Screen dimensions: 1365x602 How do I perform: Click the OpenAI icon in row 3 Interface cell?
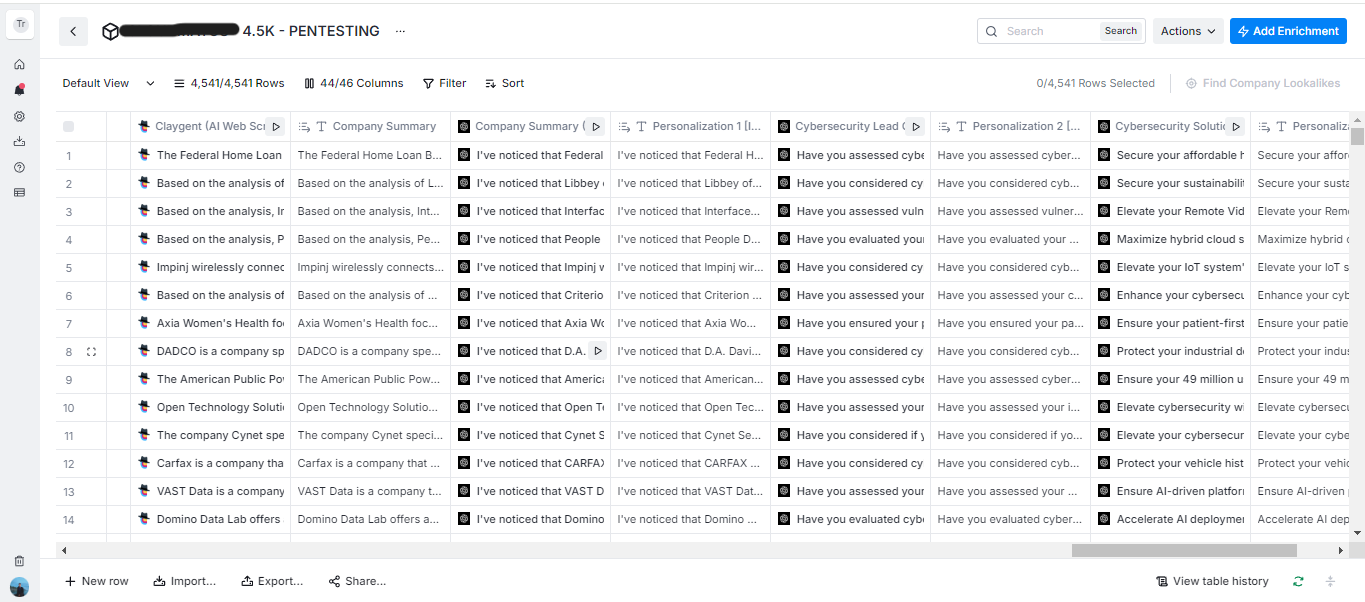click(x=464, y=211)
